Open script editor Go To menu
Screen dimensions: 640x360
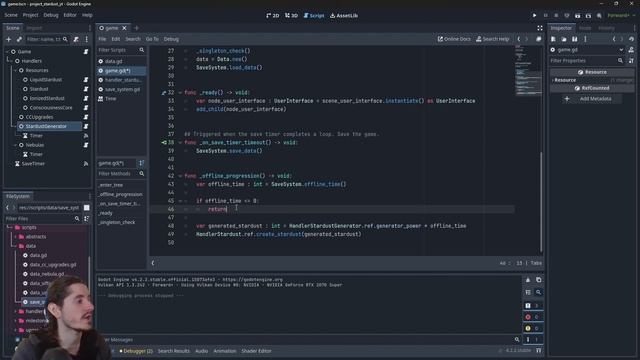coord(152,39)
